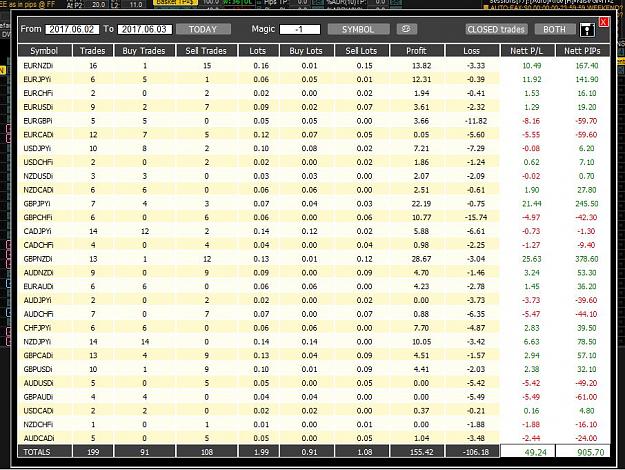Select the GBPUSDi symbol row
This screenshot has width=625, height=470.
coord(314,369)
